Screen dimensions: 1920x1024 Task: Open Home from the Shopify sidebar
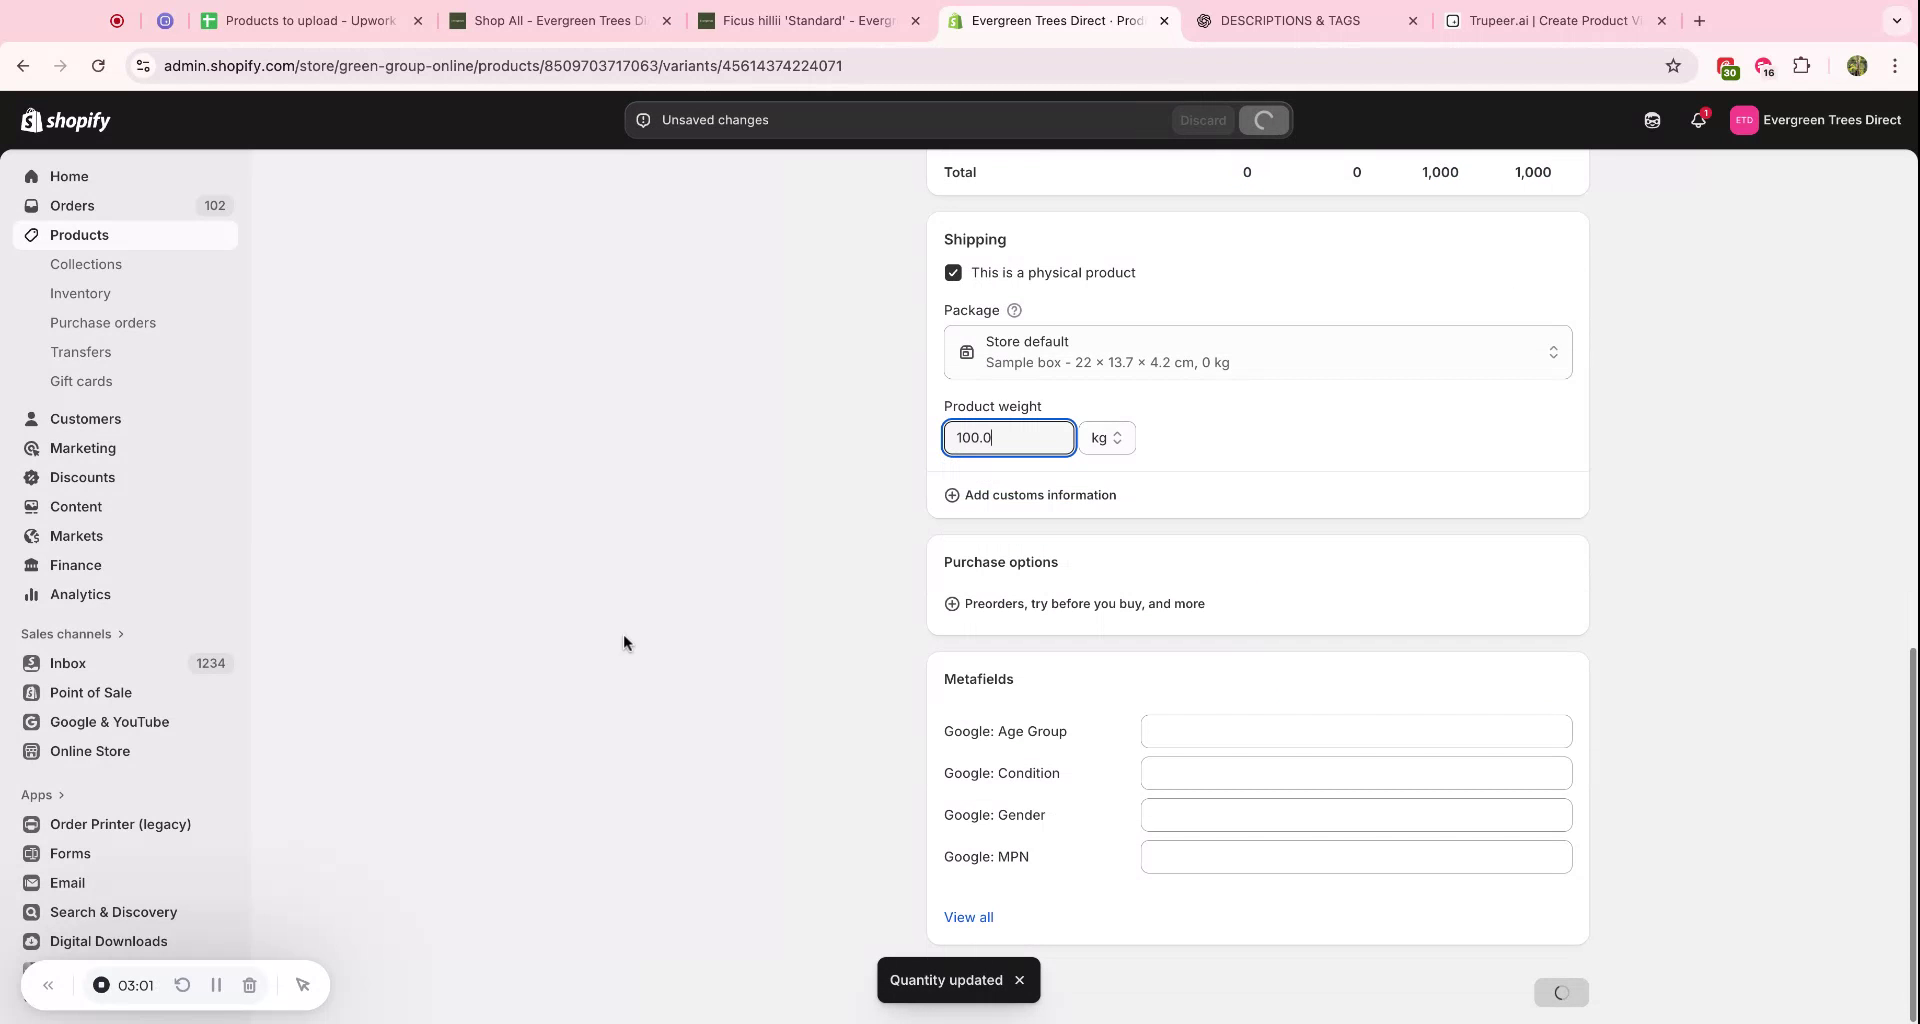click(69, 176)
